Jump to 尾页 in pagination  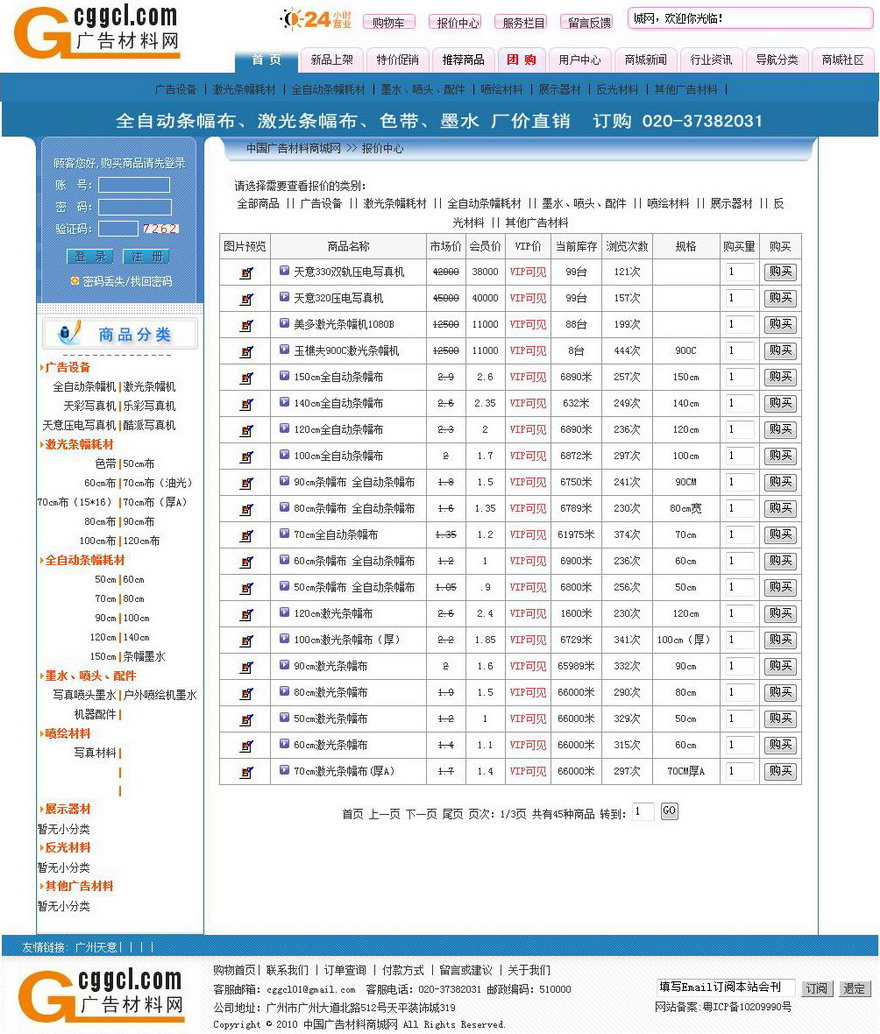(452, 814)
